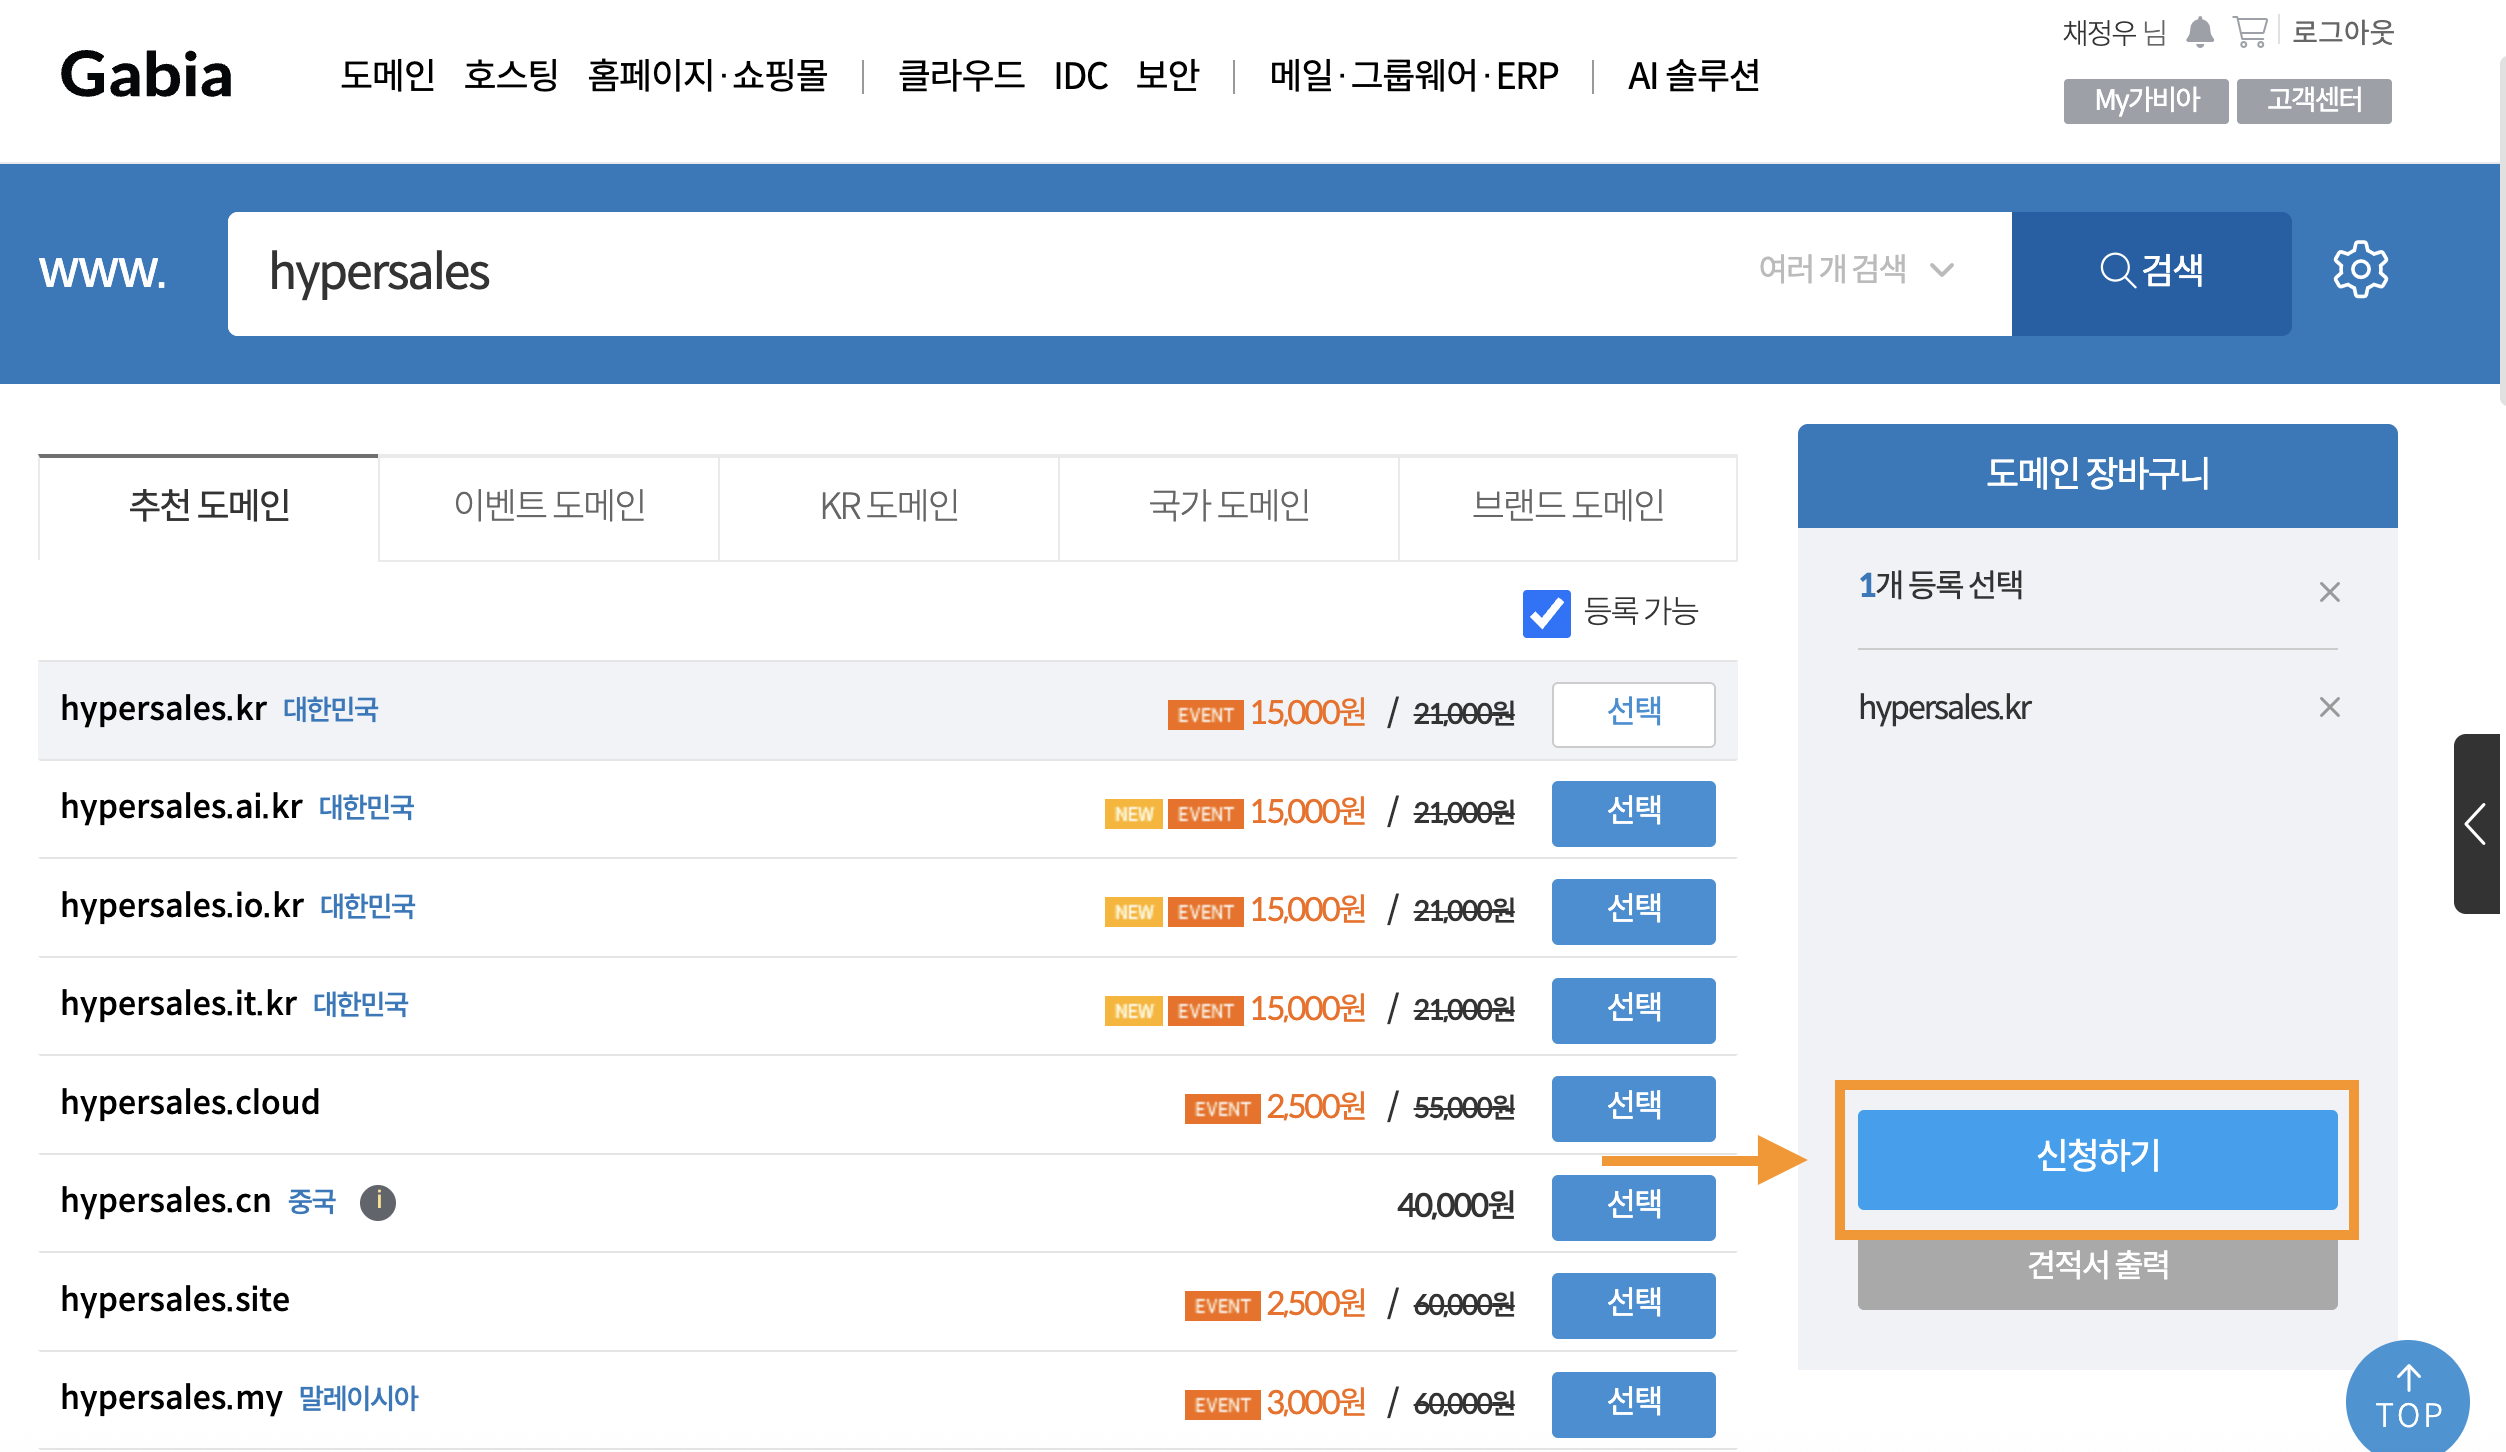Deselect hypersales.kr using its 선택 button
The height and width of the screenshot is (1452, 2506).
click(1633, 714)
